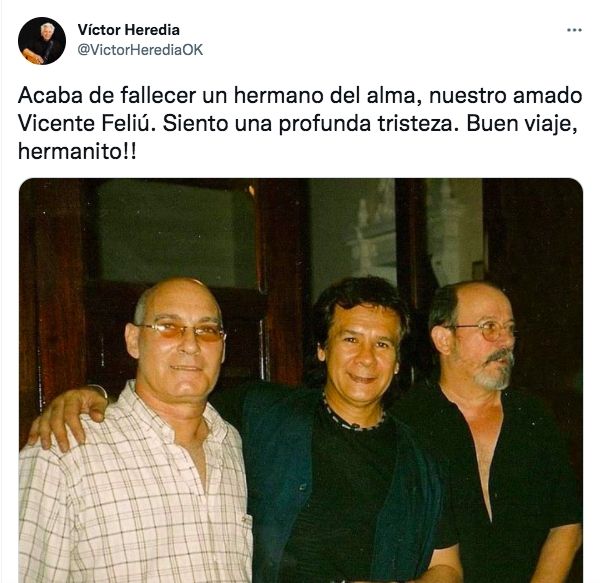Click the words "nuestro amado" in the tweet
Image resolution: width=600 pixels, height=583 pixels.
505,95
